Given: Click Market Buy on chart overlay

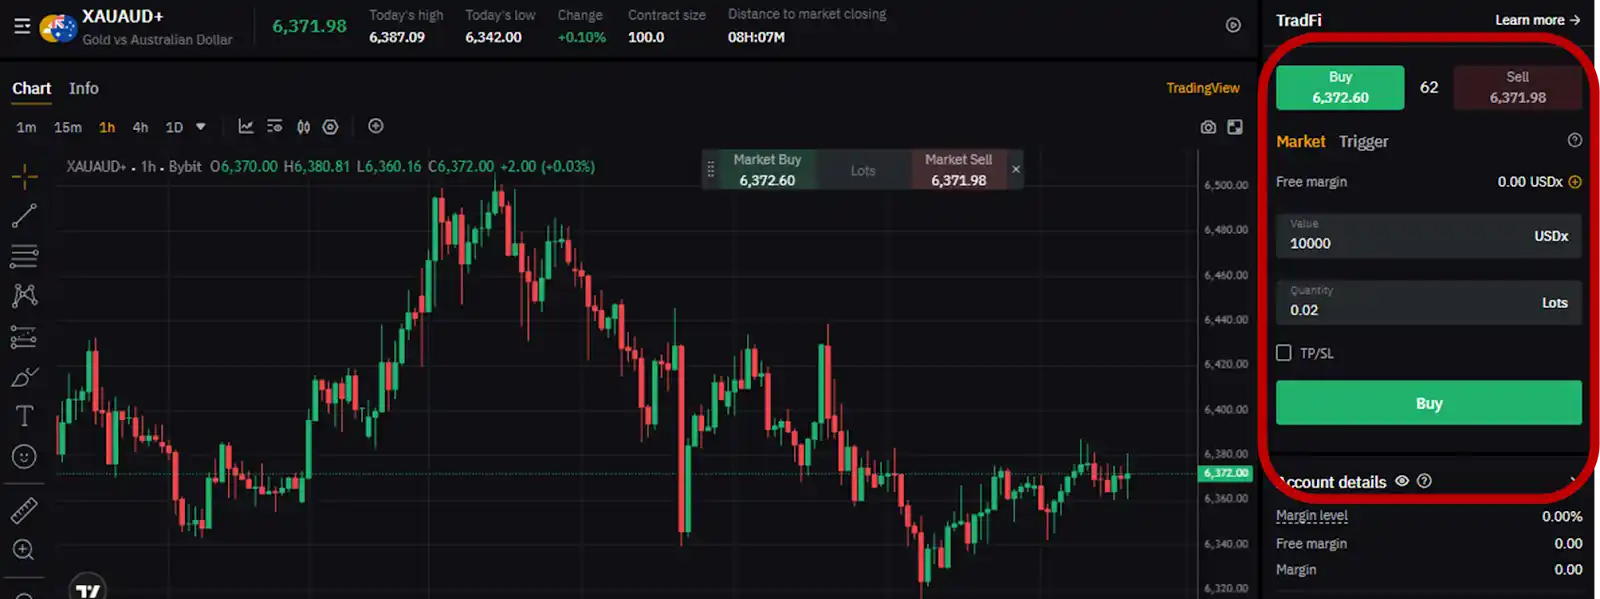Looking at the screenshot, I should [x=767, y=170].
